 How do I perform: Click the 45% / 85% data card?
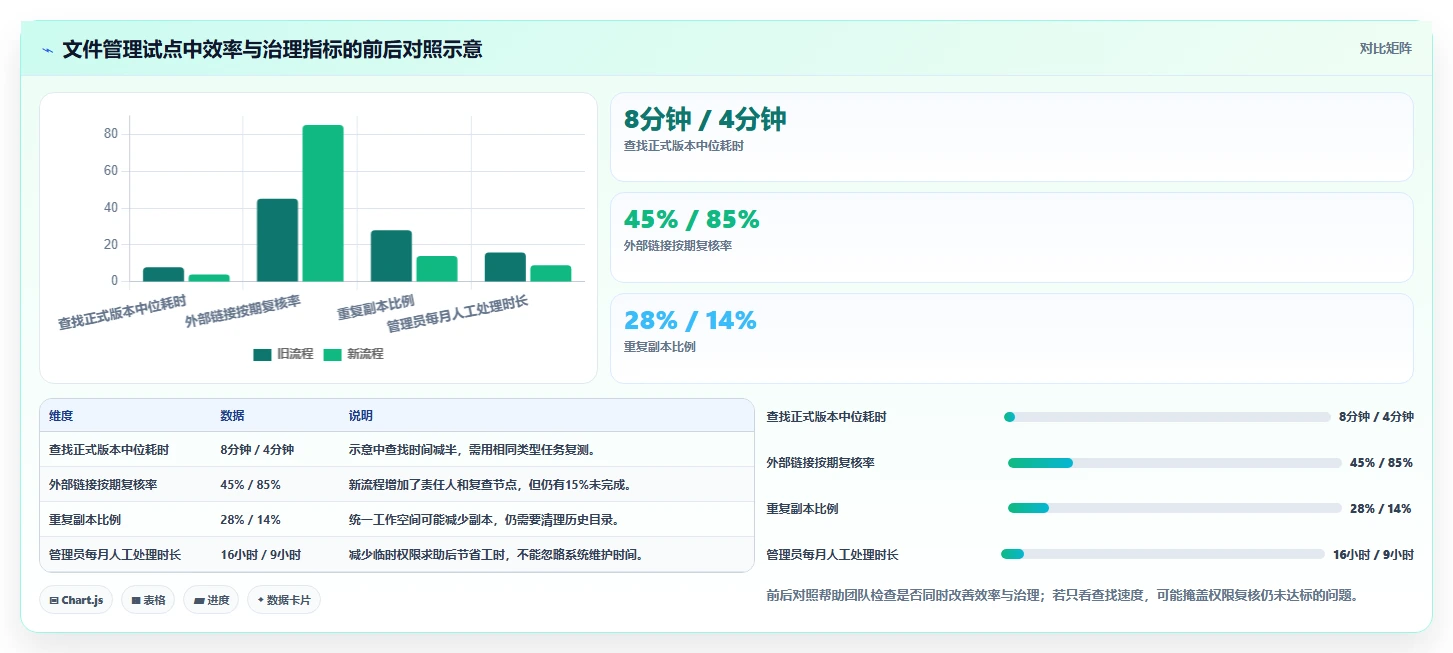(1011, 237)
